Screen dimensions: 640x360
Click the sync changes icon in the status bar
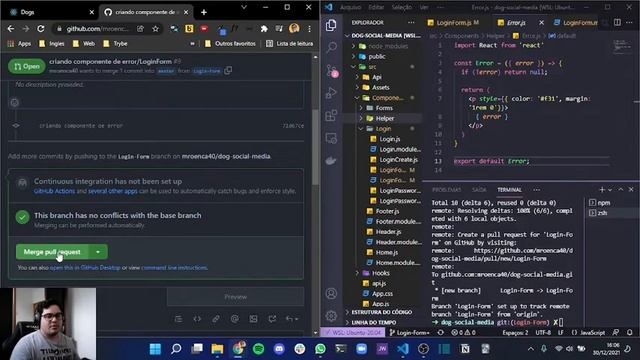pos(440,332)
